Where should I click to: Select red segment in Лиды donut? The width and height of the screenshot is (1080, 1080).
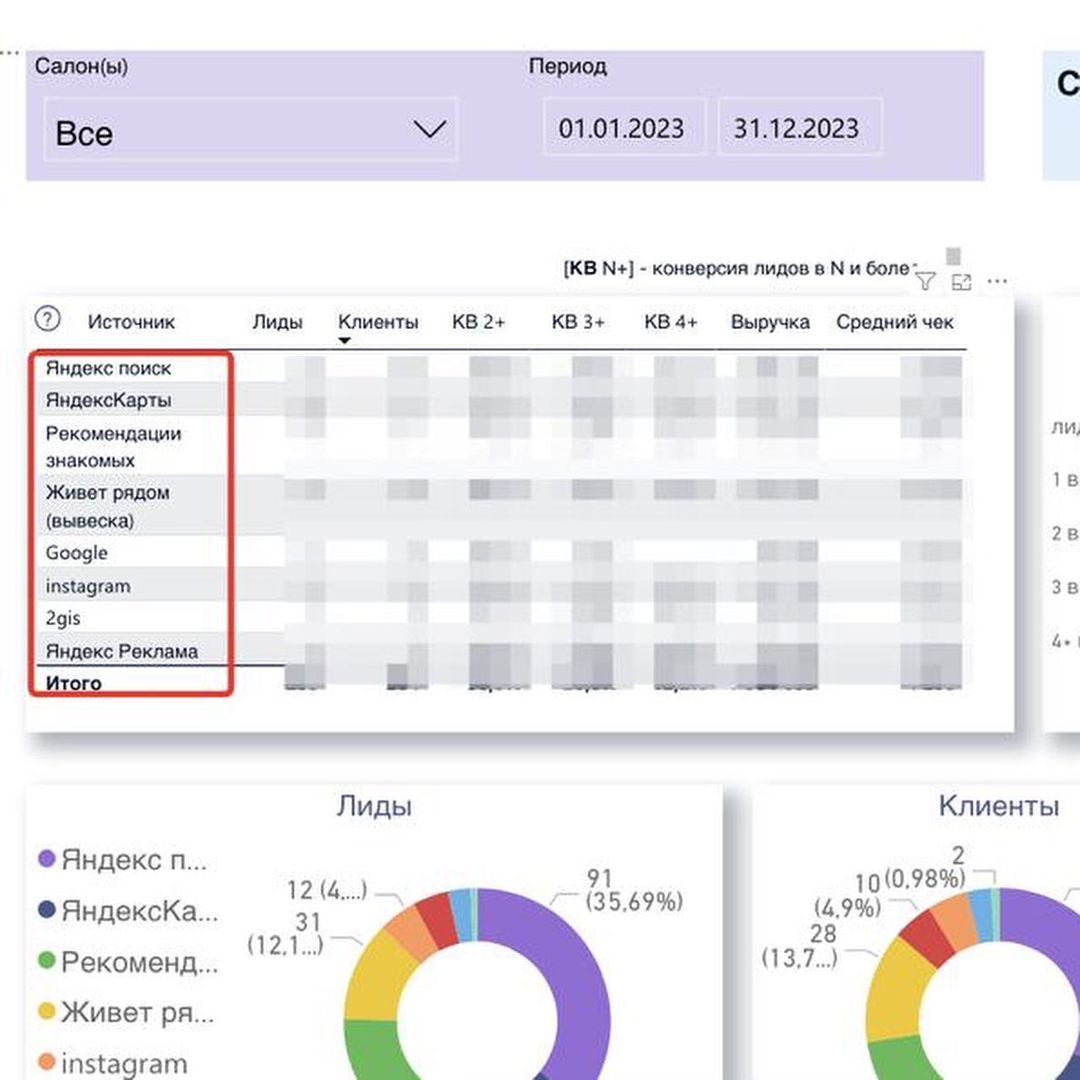437,920
